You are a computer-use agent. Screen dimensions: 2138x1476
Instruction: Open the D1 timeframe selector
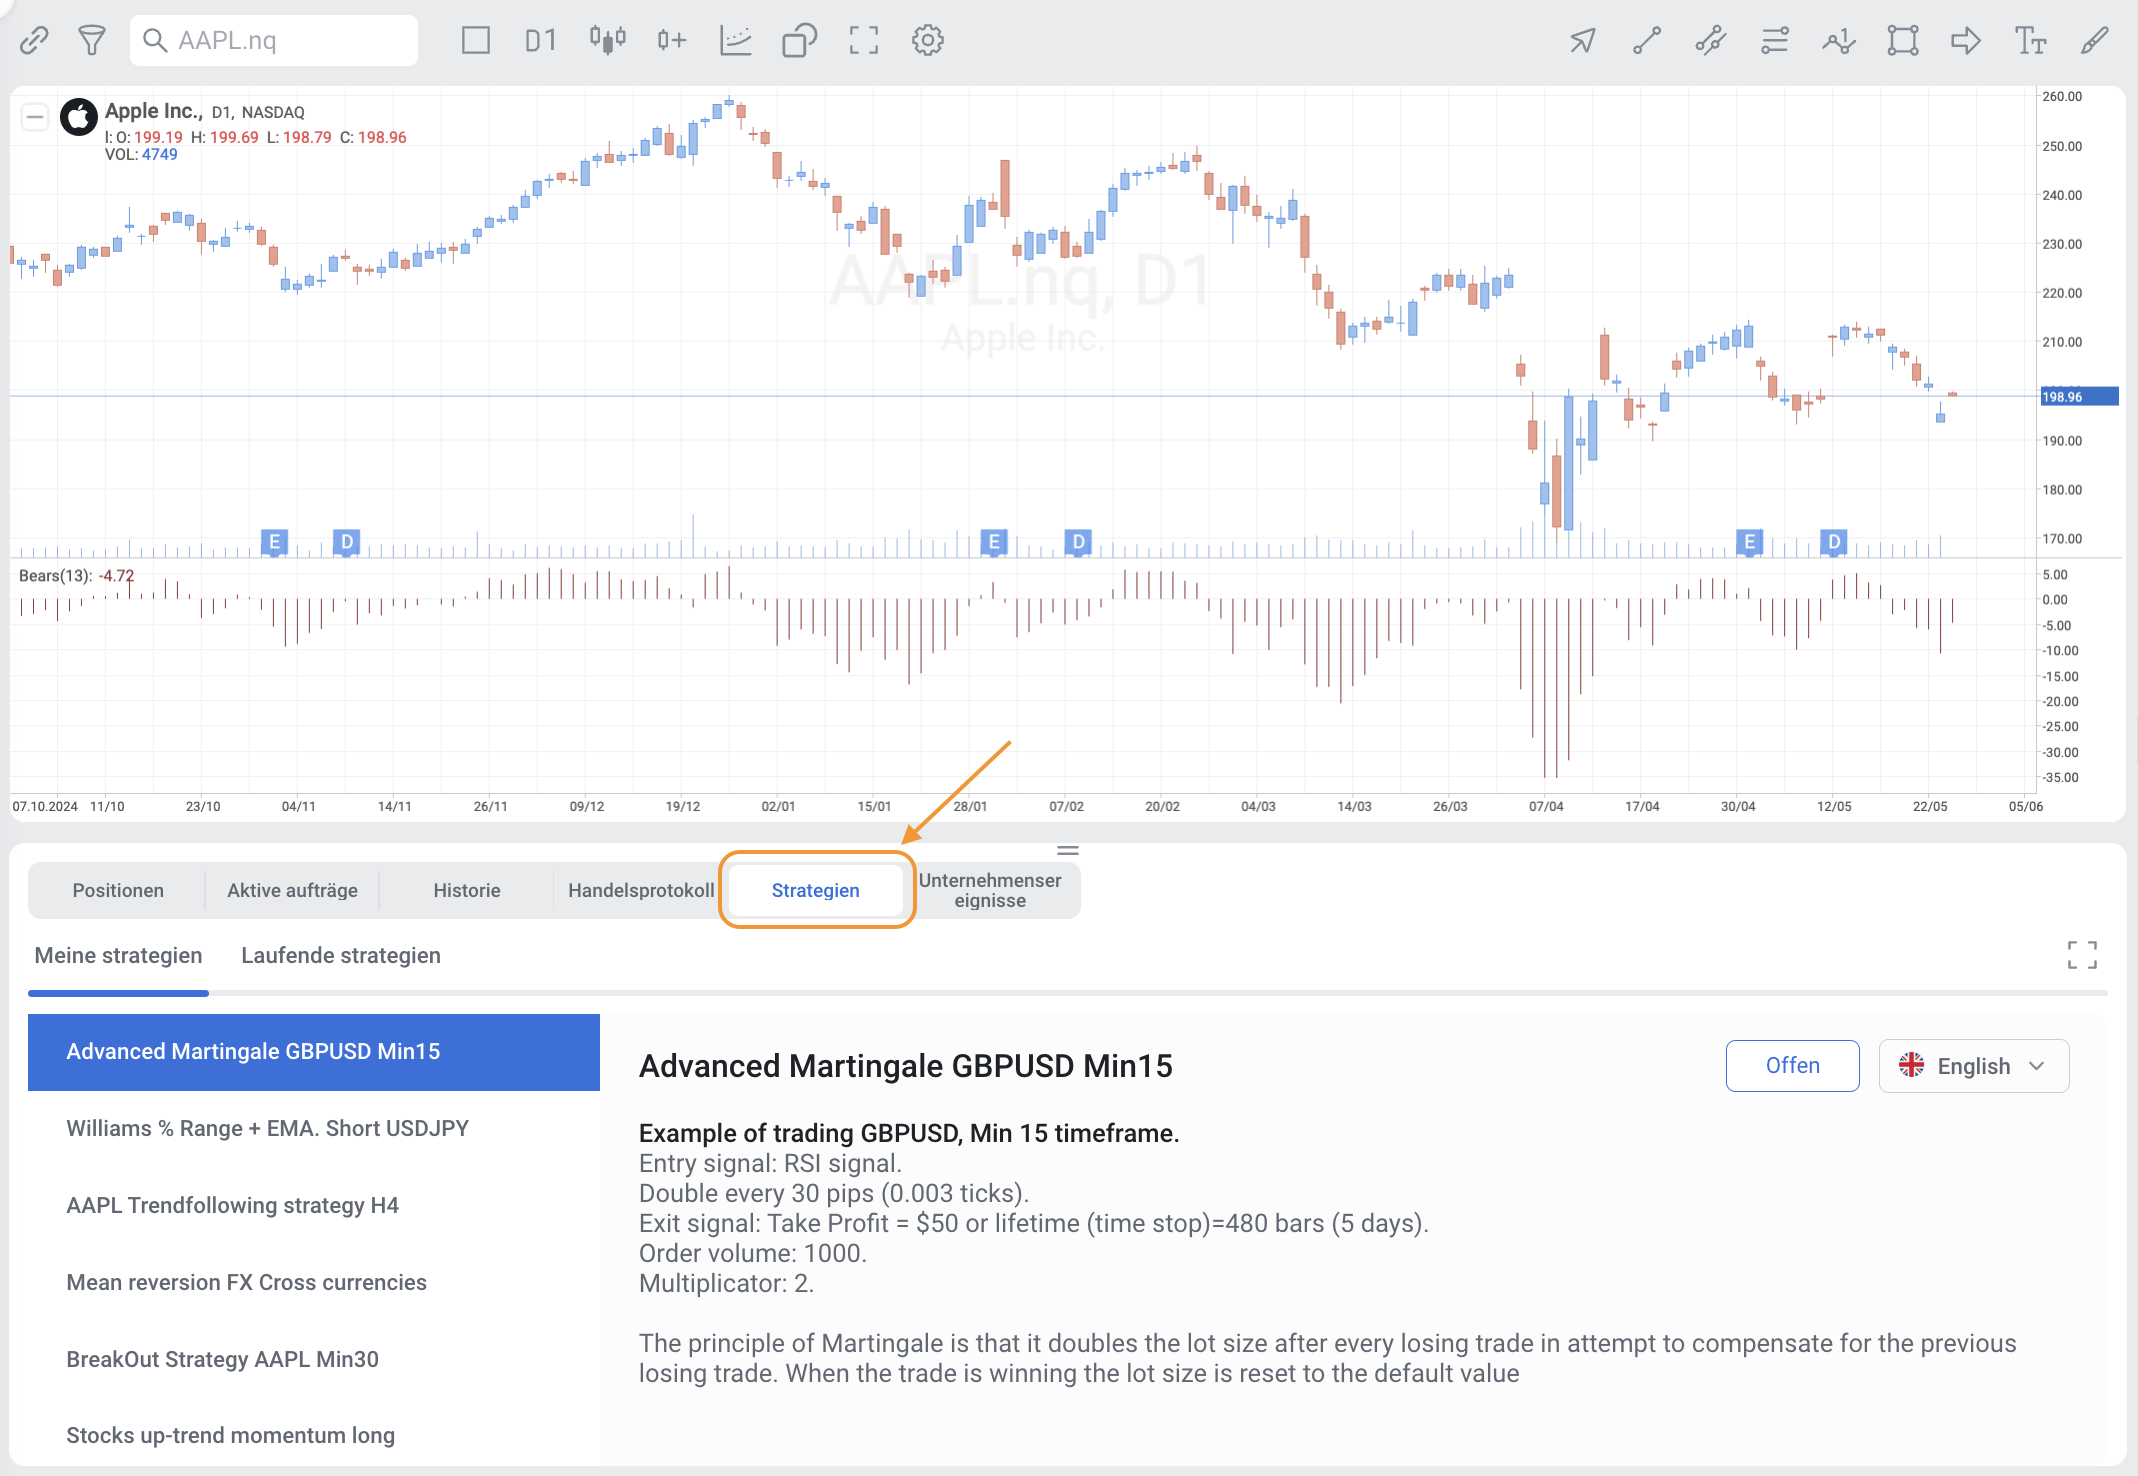click(x=540, y=41)
